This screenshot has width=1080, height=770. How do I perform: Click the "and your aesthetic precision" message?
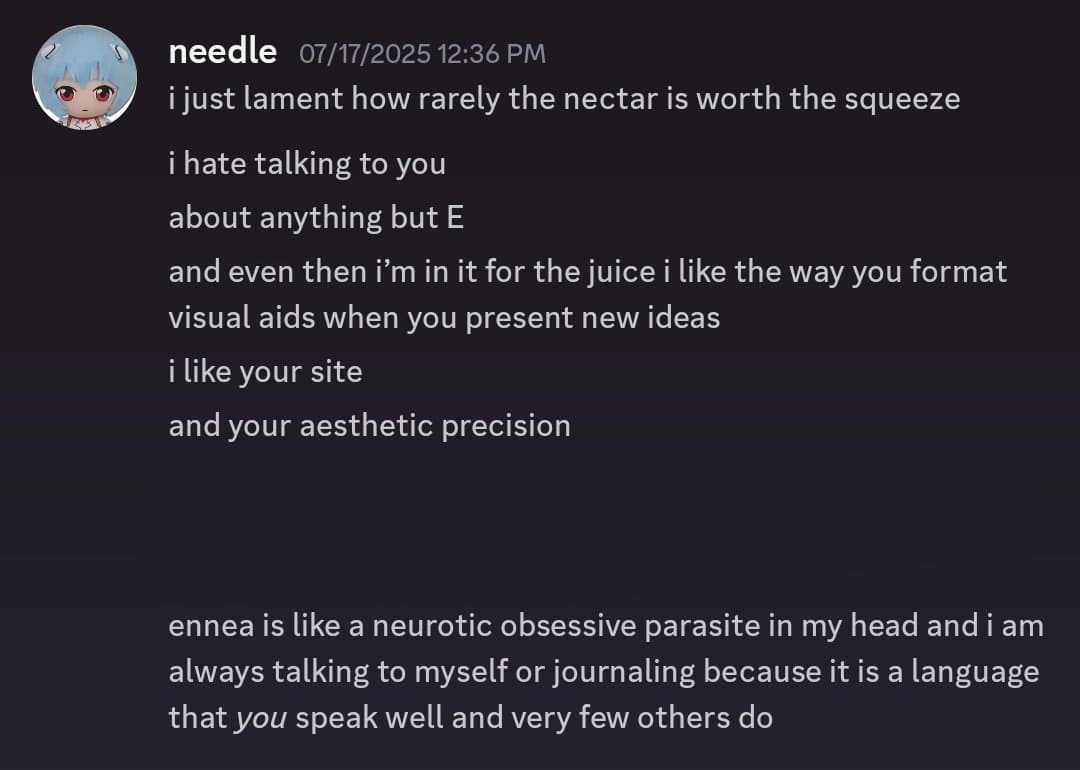[369, 426]
